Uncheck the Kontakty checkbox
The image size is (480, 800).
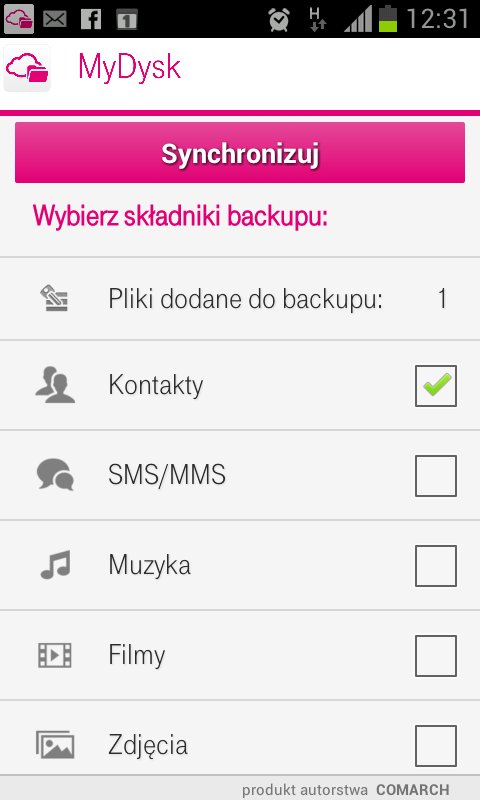point(436,386)
